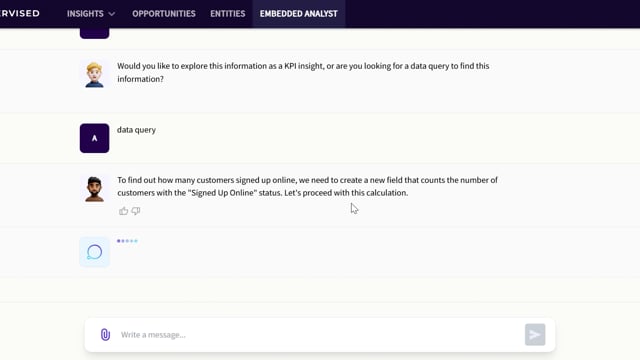Click the user avatar labeled A
640x360 pixels.
[94, 138]
